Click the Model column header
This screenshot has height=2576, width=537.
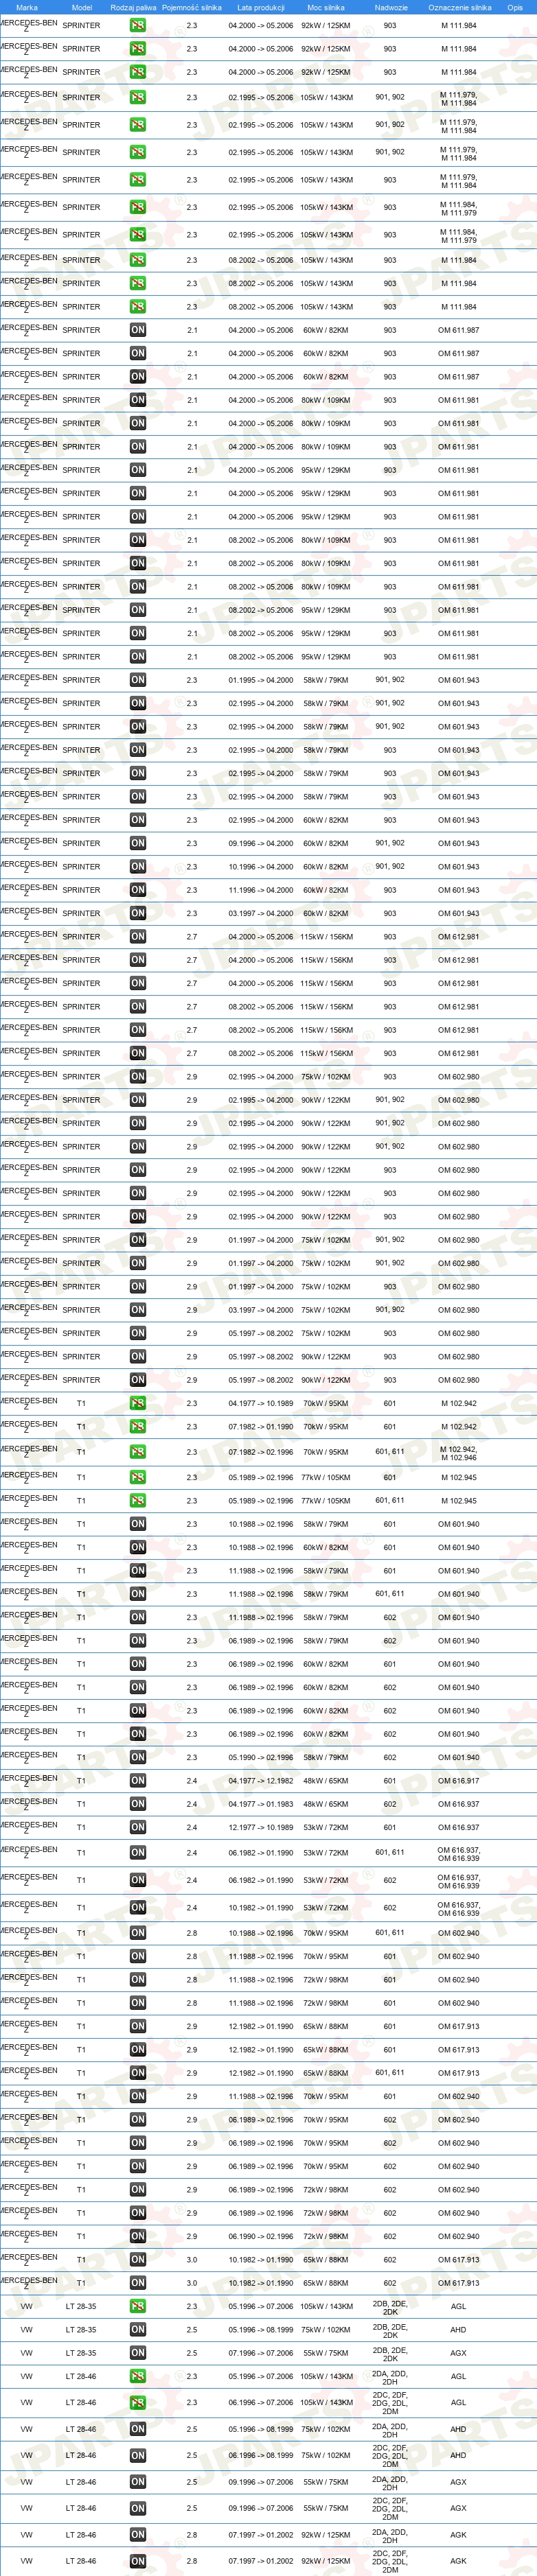tap(82, 7)
